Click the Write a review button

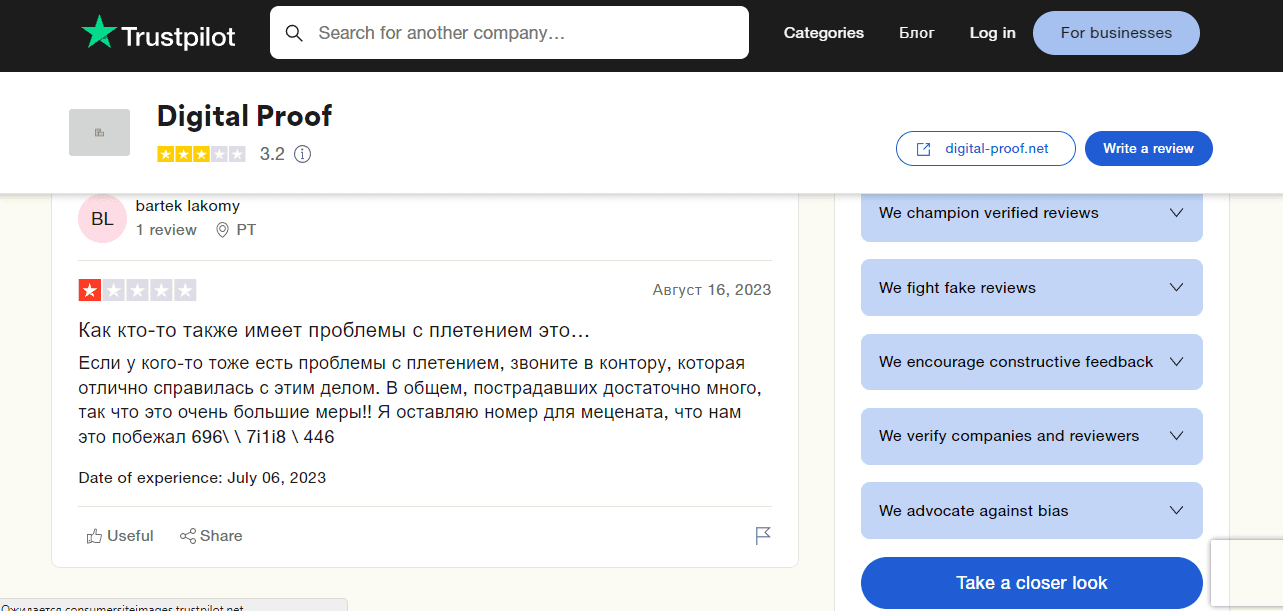[x=1148, y=148]
